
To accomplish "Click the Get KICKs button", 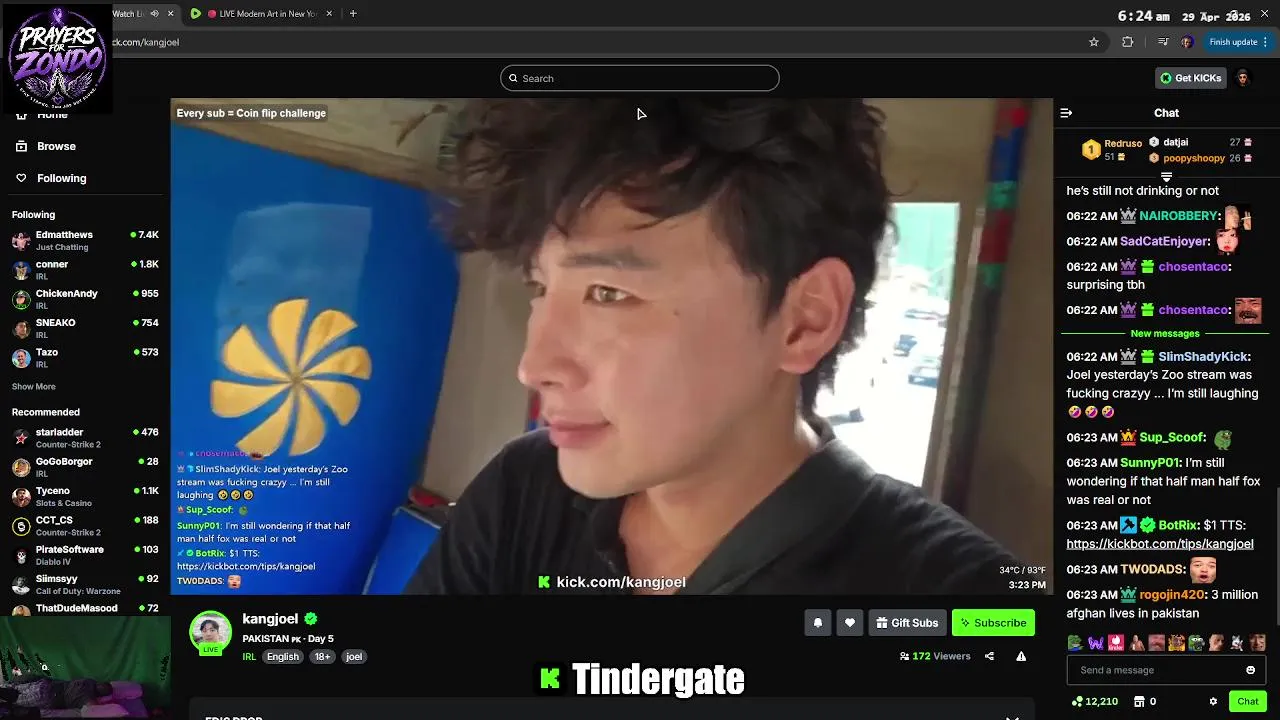I will (1190, 78).
